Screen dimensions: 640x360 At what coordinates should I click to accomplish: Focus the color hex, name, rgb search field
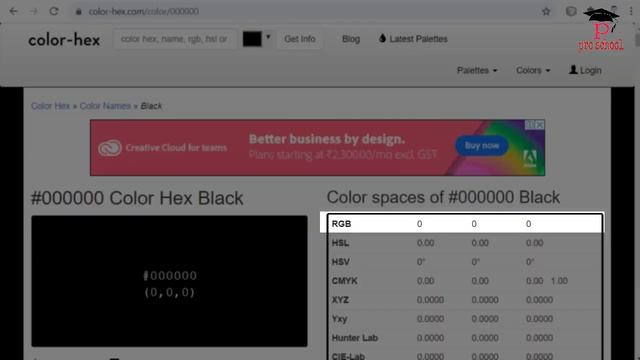[174, 39]
